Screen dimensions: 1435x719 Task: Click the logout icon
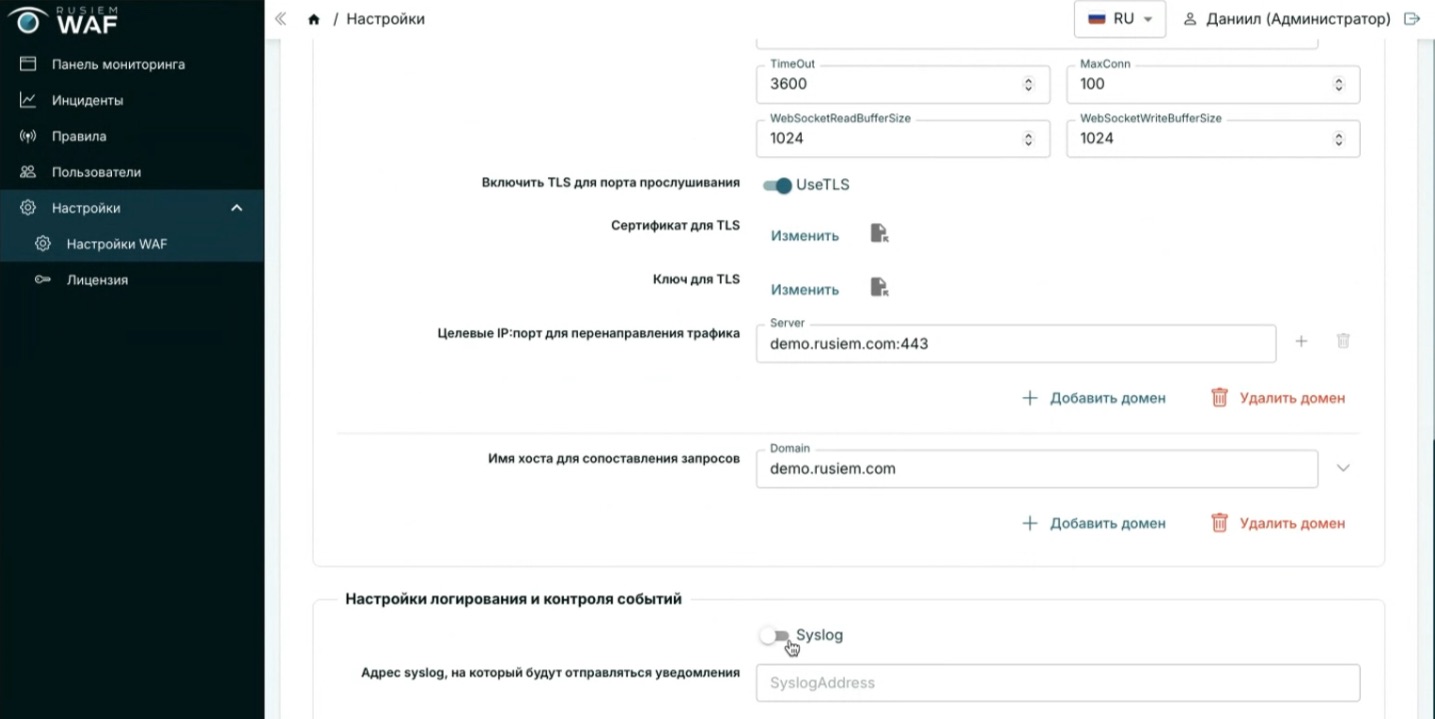click(x=1412, y=19)
